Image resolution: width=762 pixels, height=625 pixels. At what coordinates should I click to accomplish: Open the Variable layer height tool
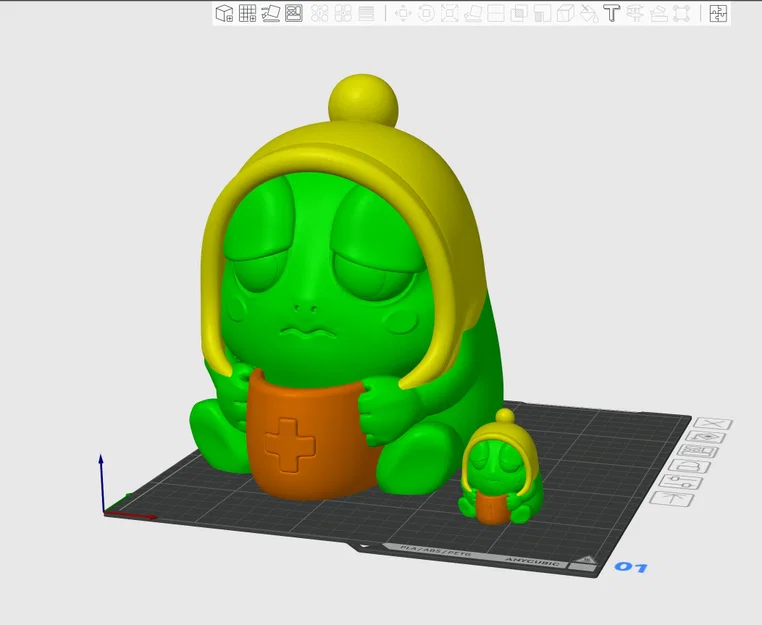coord(366,13)
